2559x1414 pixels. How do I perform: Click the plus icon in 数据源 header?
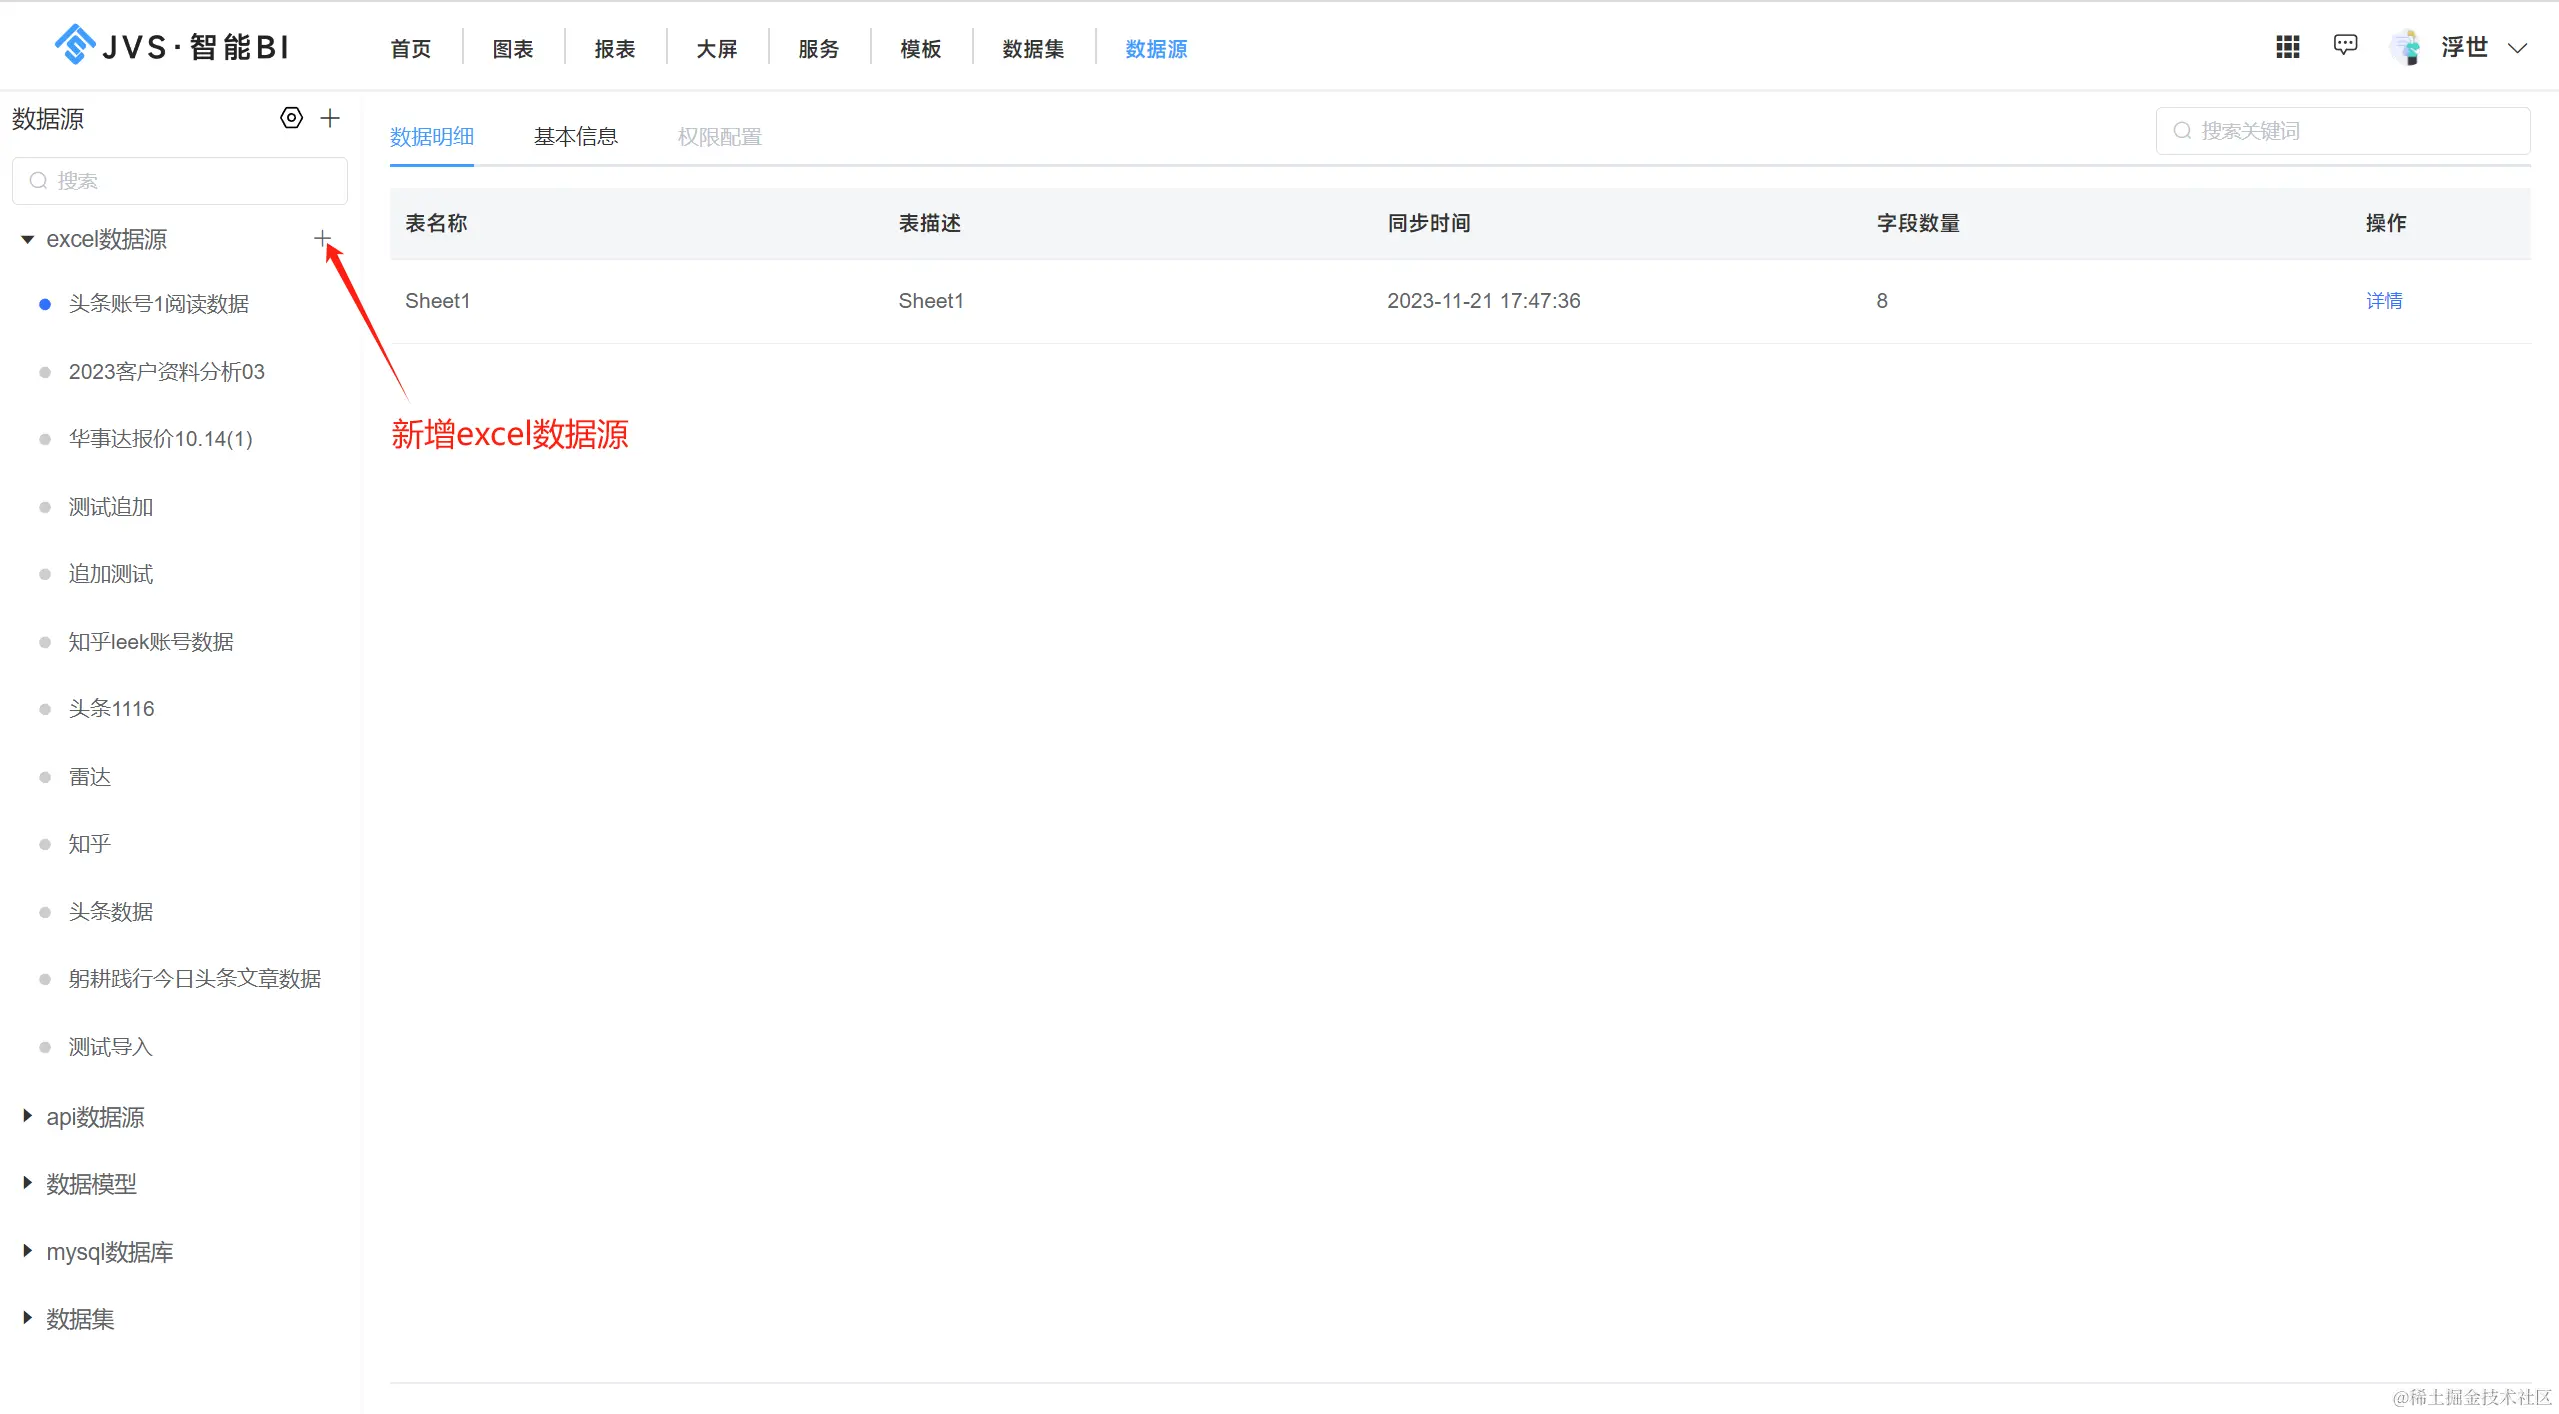[330, 118]
